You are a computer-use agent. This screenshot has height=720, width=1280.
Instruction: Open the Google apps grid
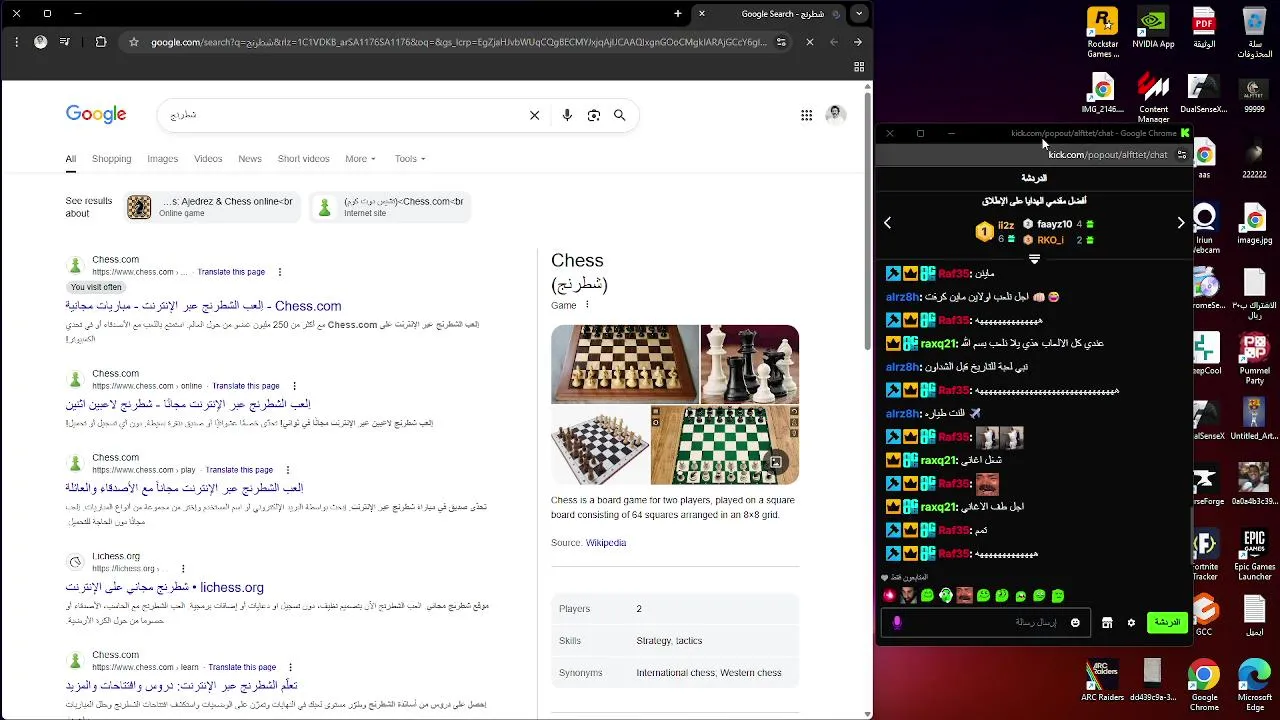pyautogui.click(x=806, y=115)
